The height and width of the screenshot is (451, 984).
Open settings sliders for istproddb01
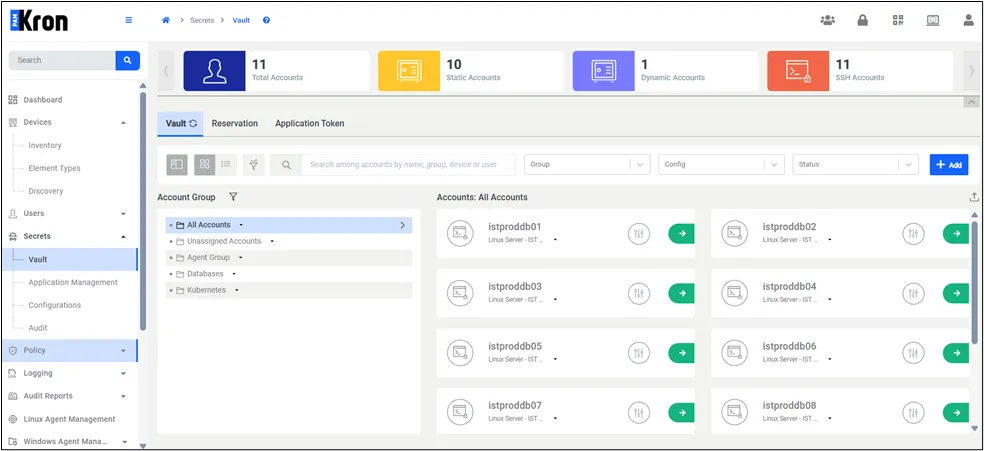(639, 233)
